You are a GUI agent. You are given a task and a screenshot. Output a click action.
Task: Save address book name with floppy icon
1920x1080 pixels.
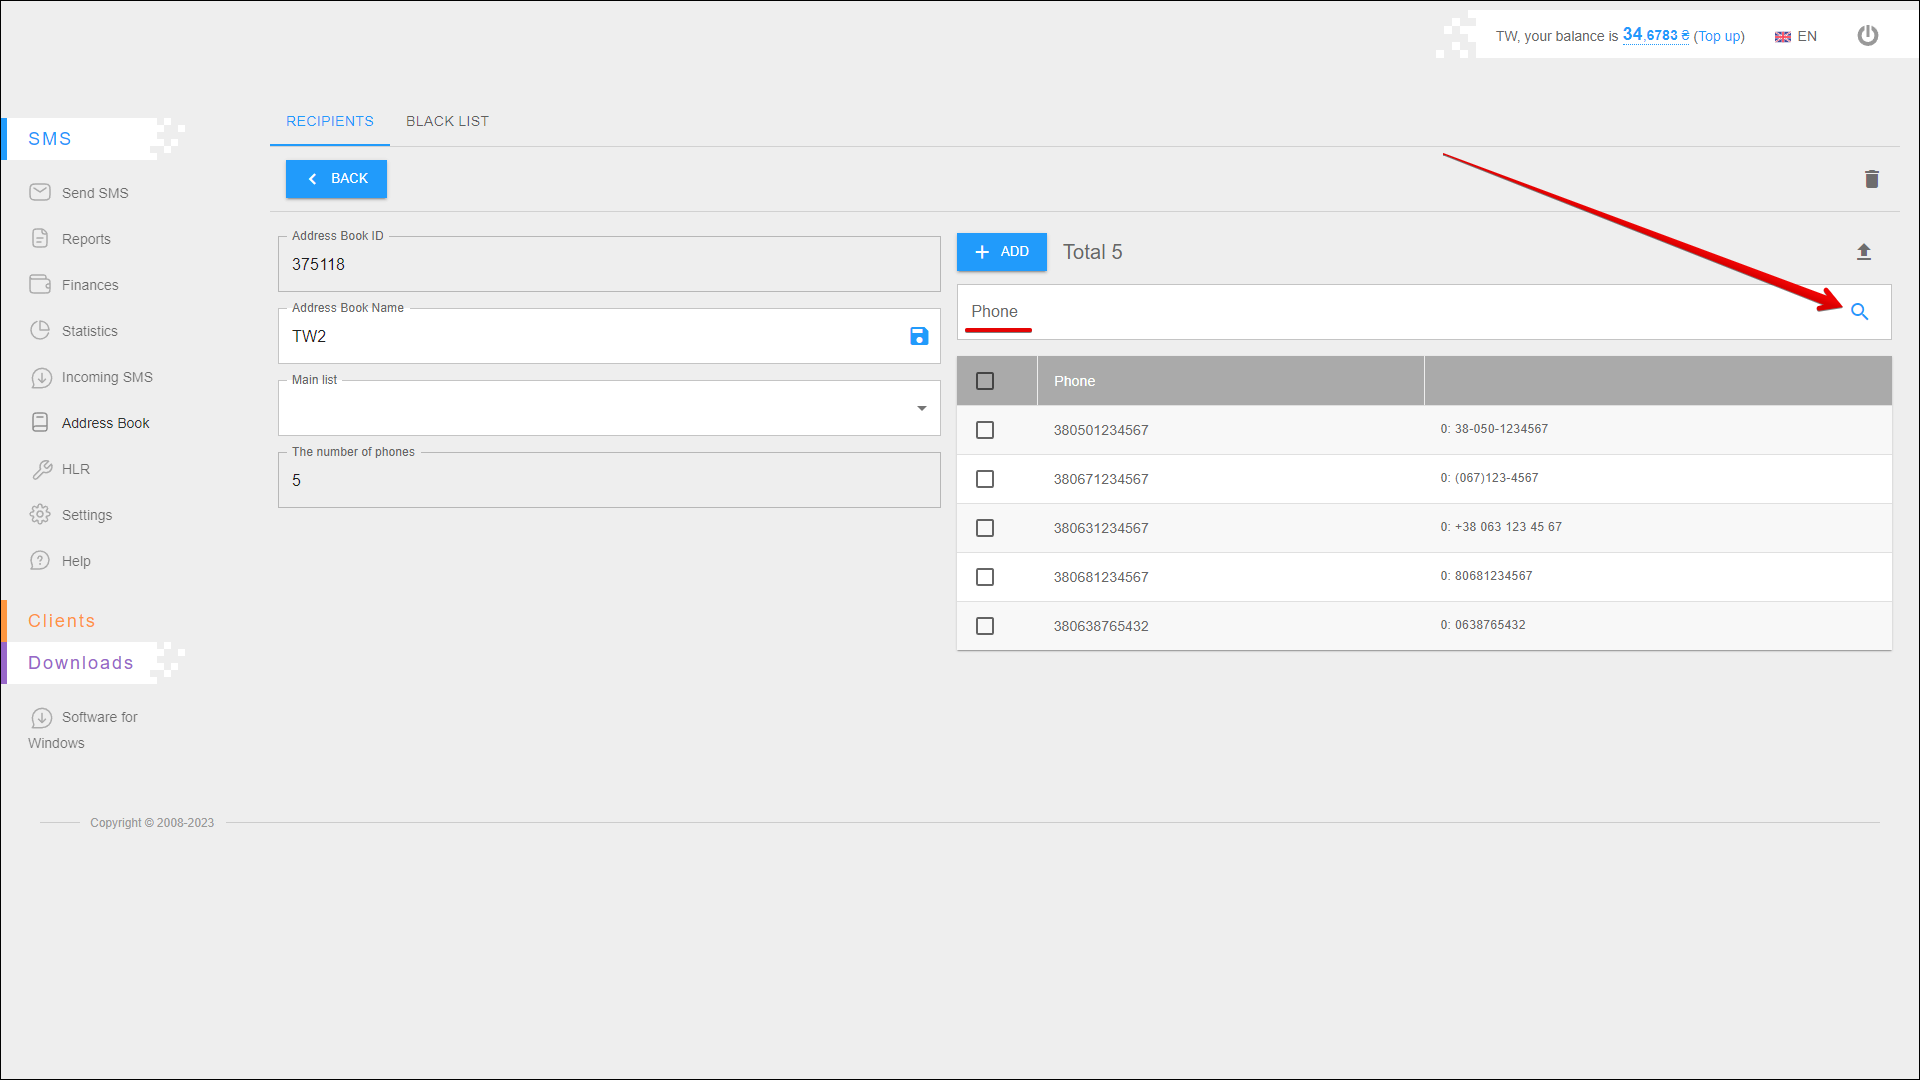(x=919, y=336)
